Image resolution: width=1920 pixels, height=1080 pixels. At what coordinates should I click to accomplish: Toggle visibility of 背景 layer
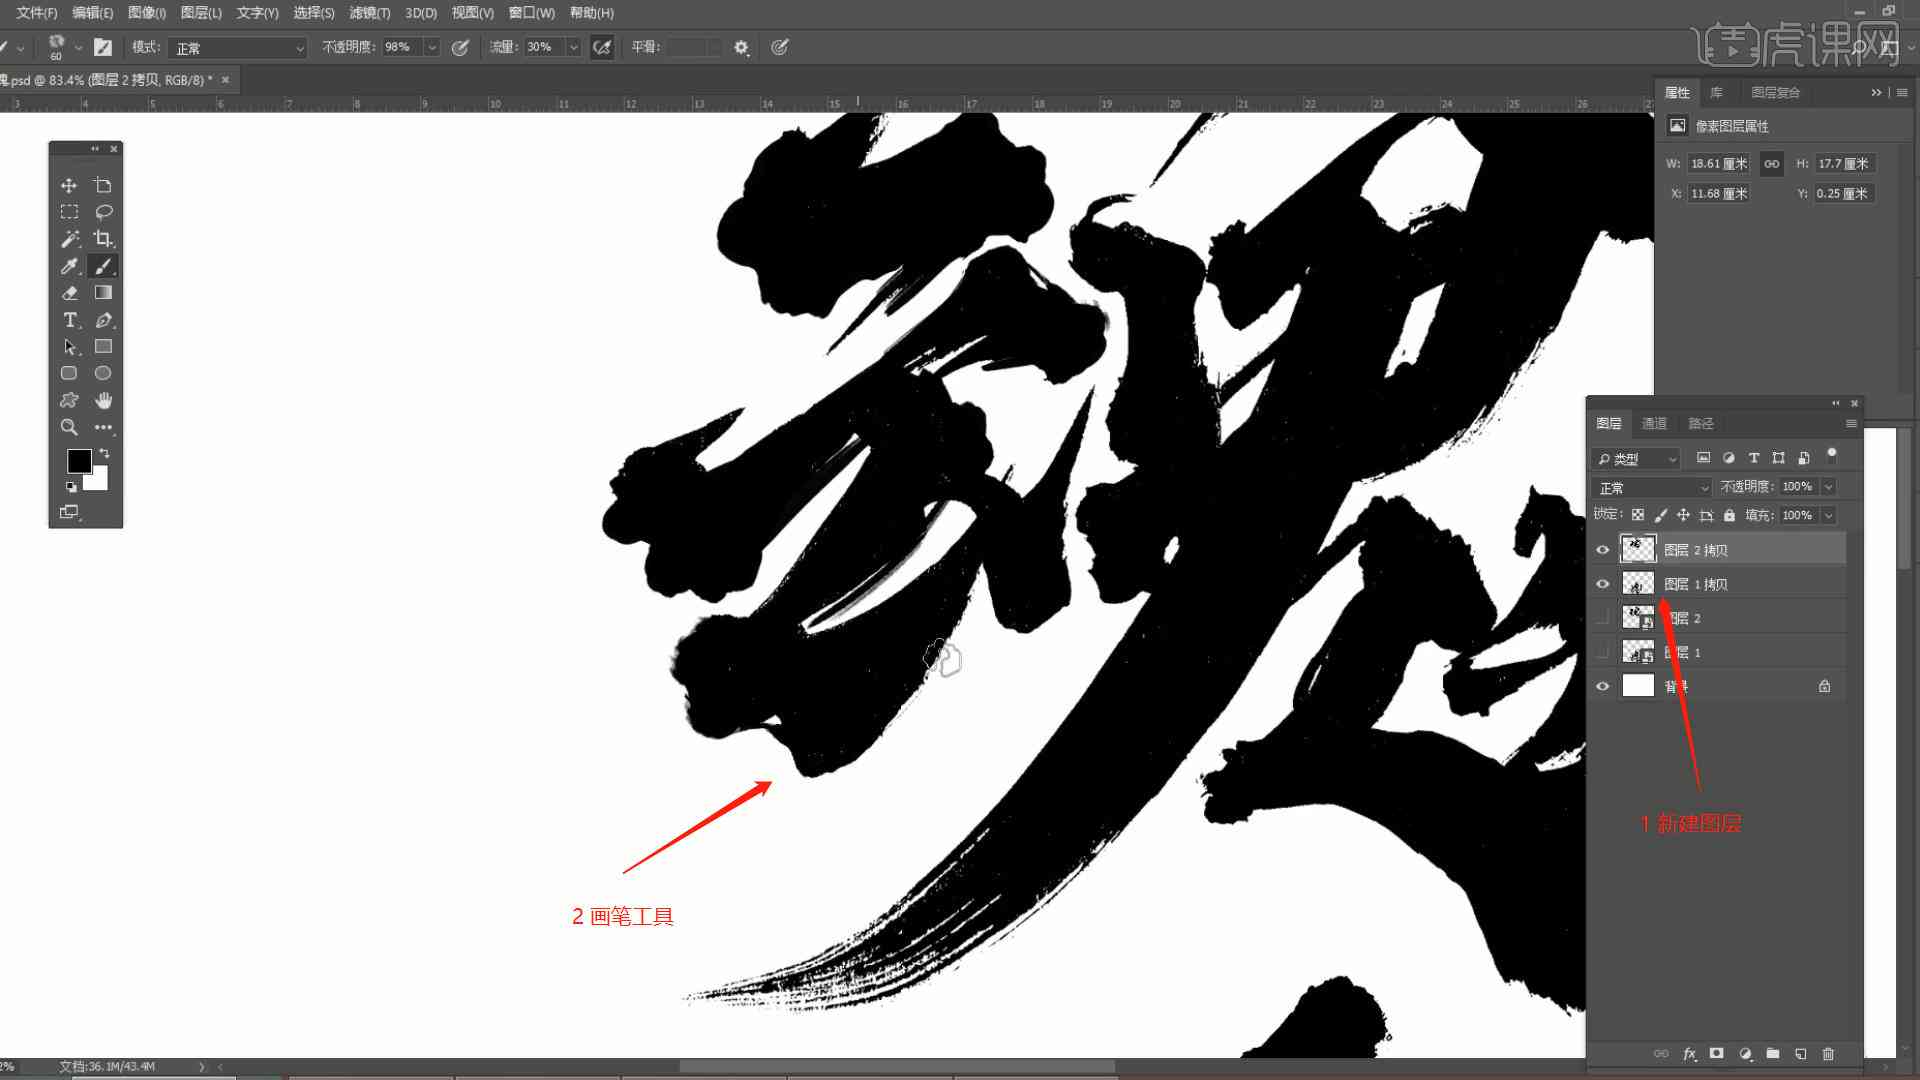(1604, 686)
